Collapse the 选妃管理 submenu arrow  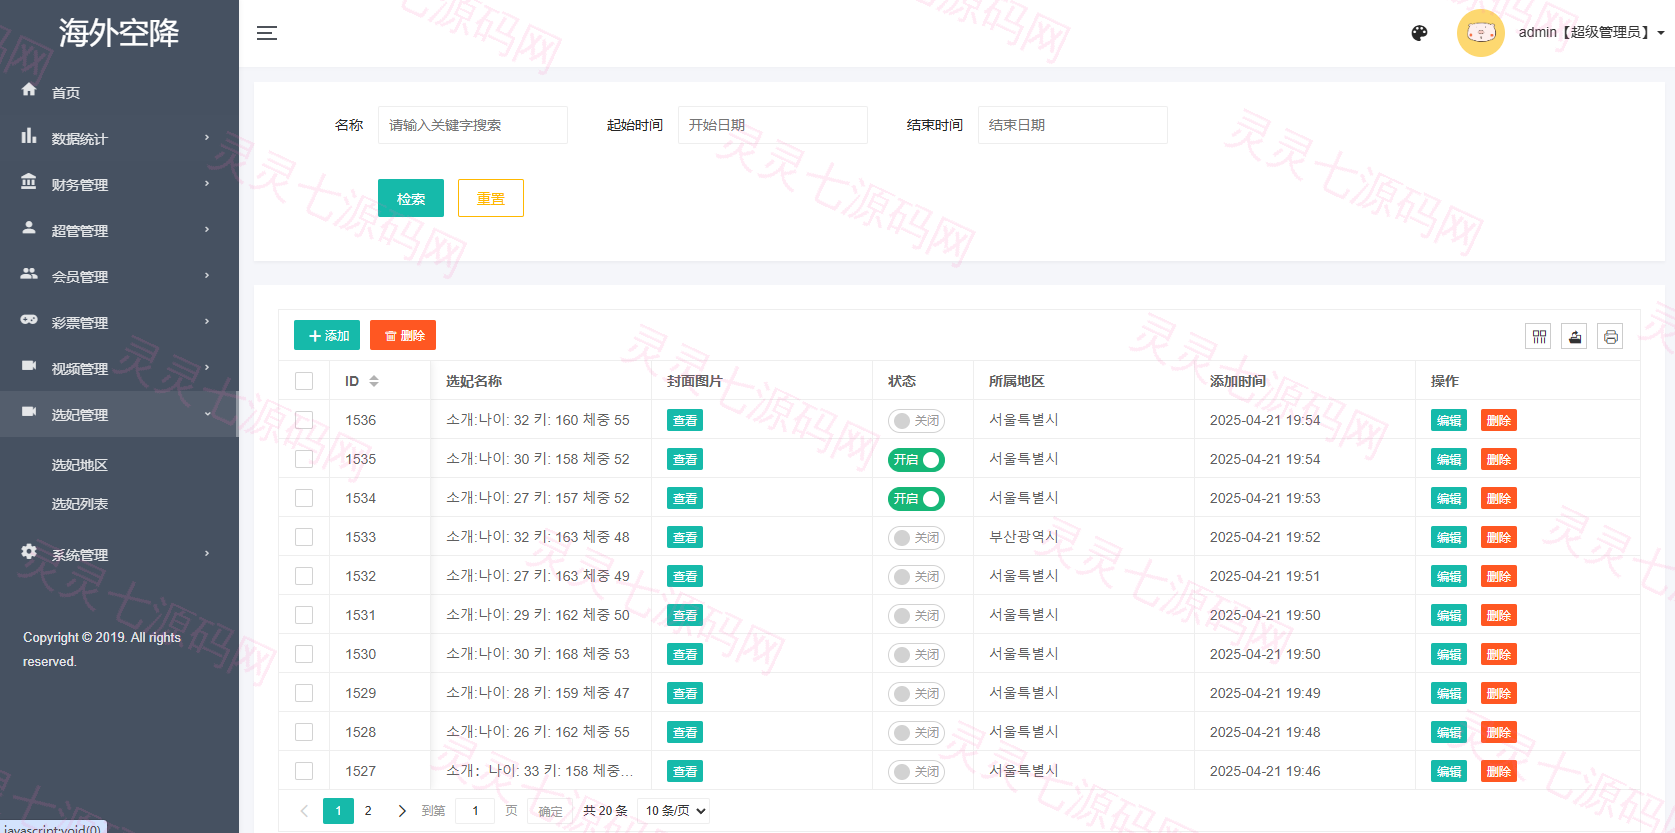207,414
